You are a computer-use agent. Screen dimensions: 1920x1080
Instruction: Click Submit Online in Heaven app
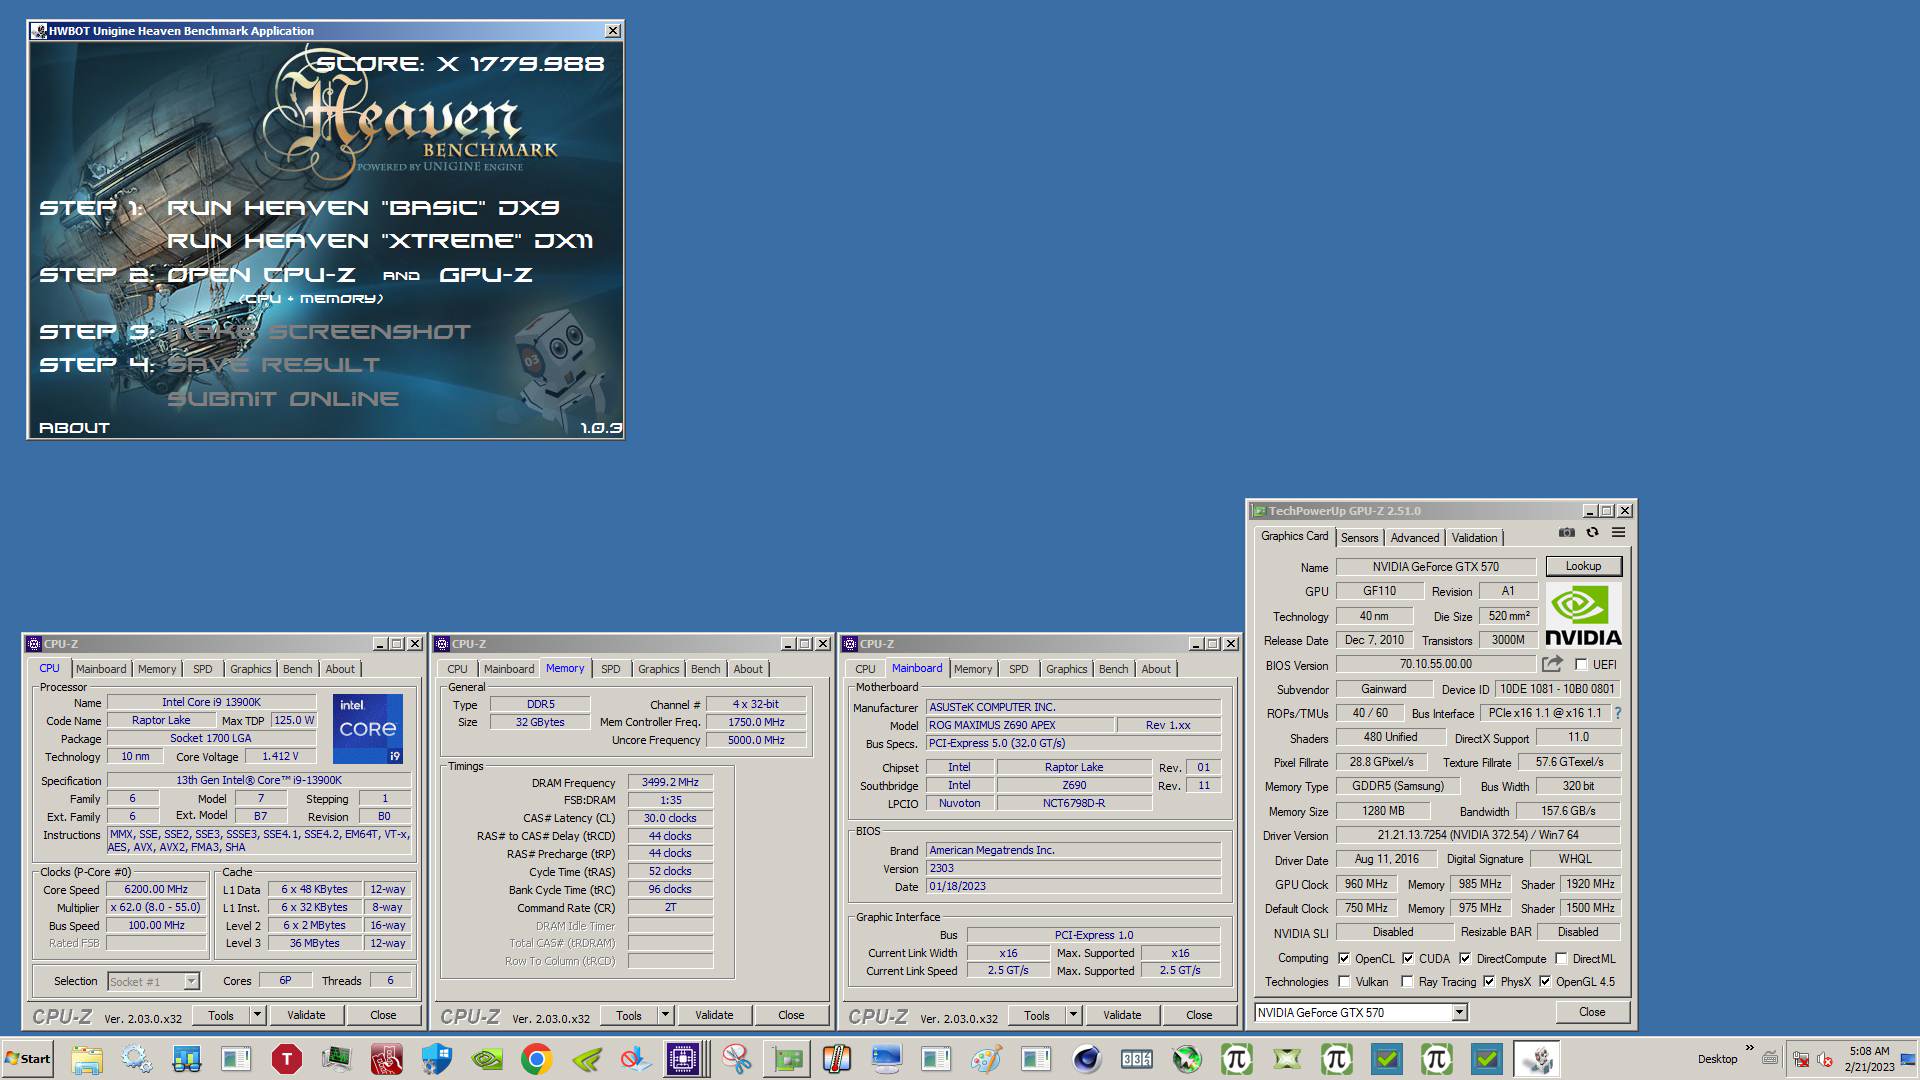click(283, 399)
